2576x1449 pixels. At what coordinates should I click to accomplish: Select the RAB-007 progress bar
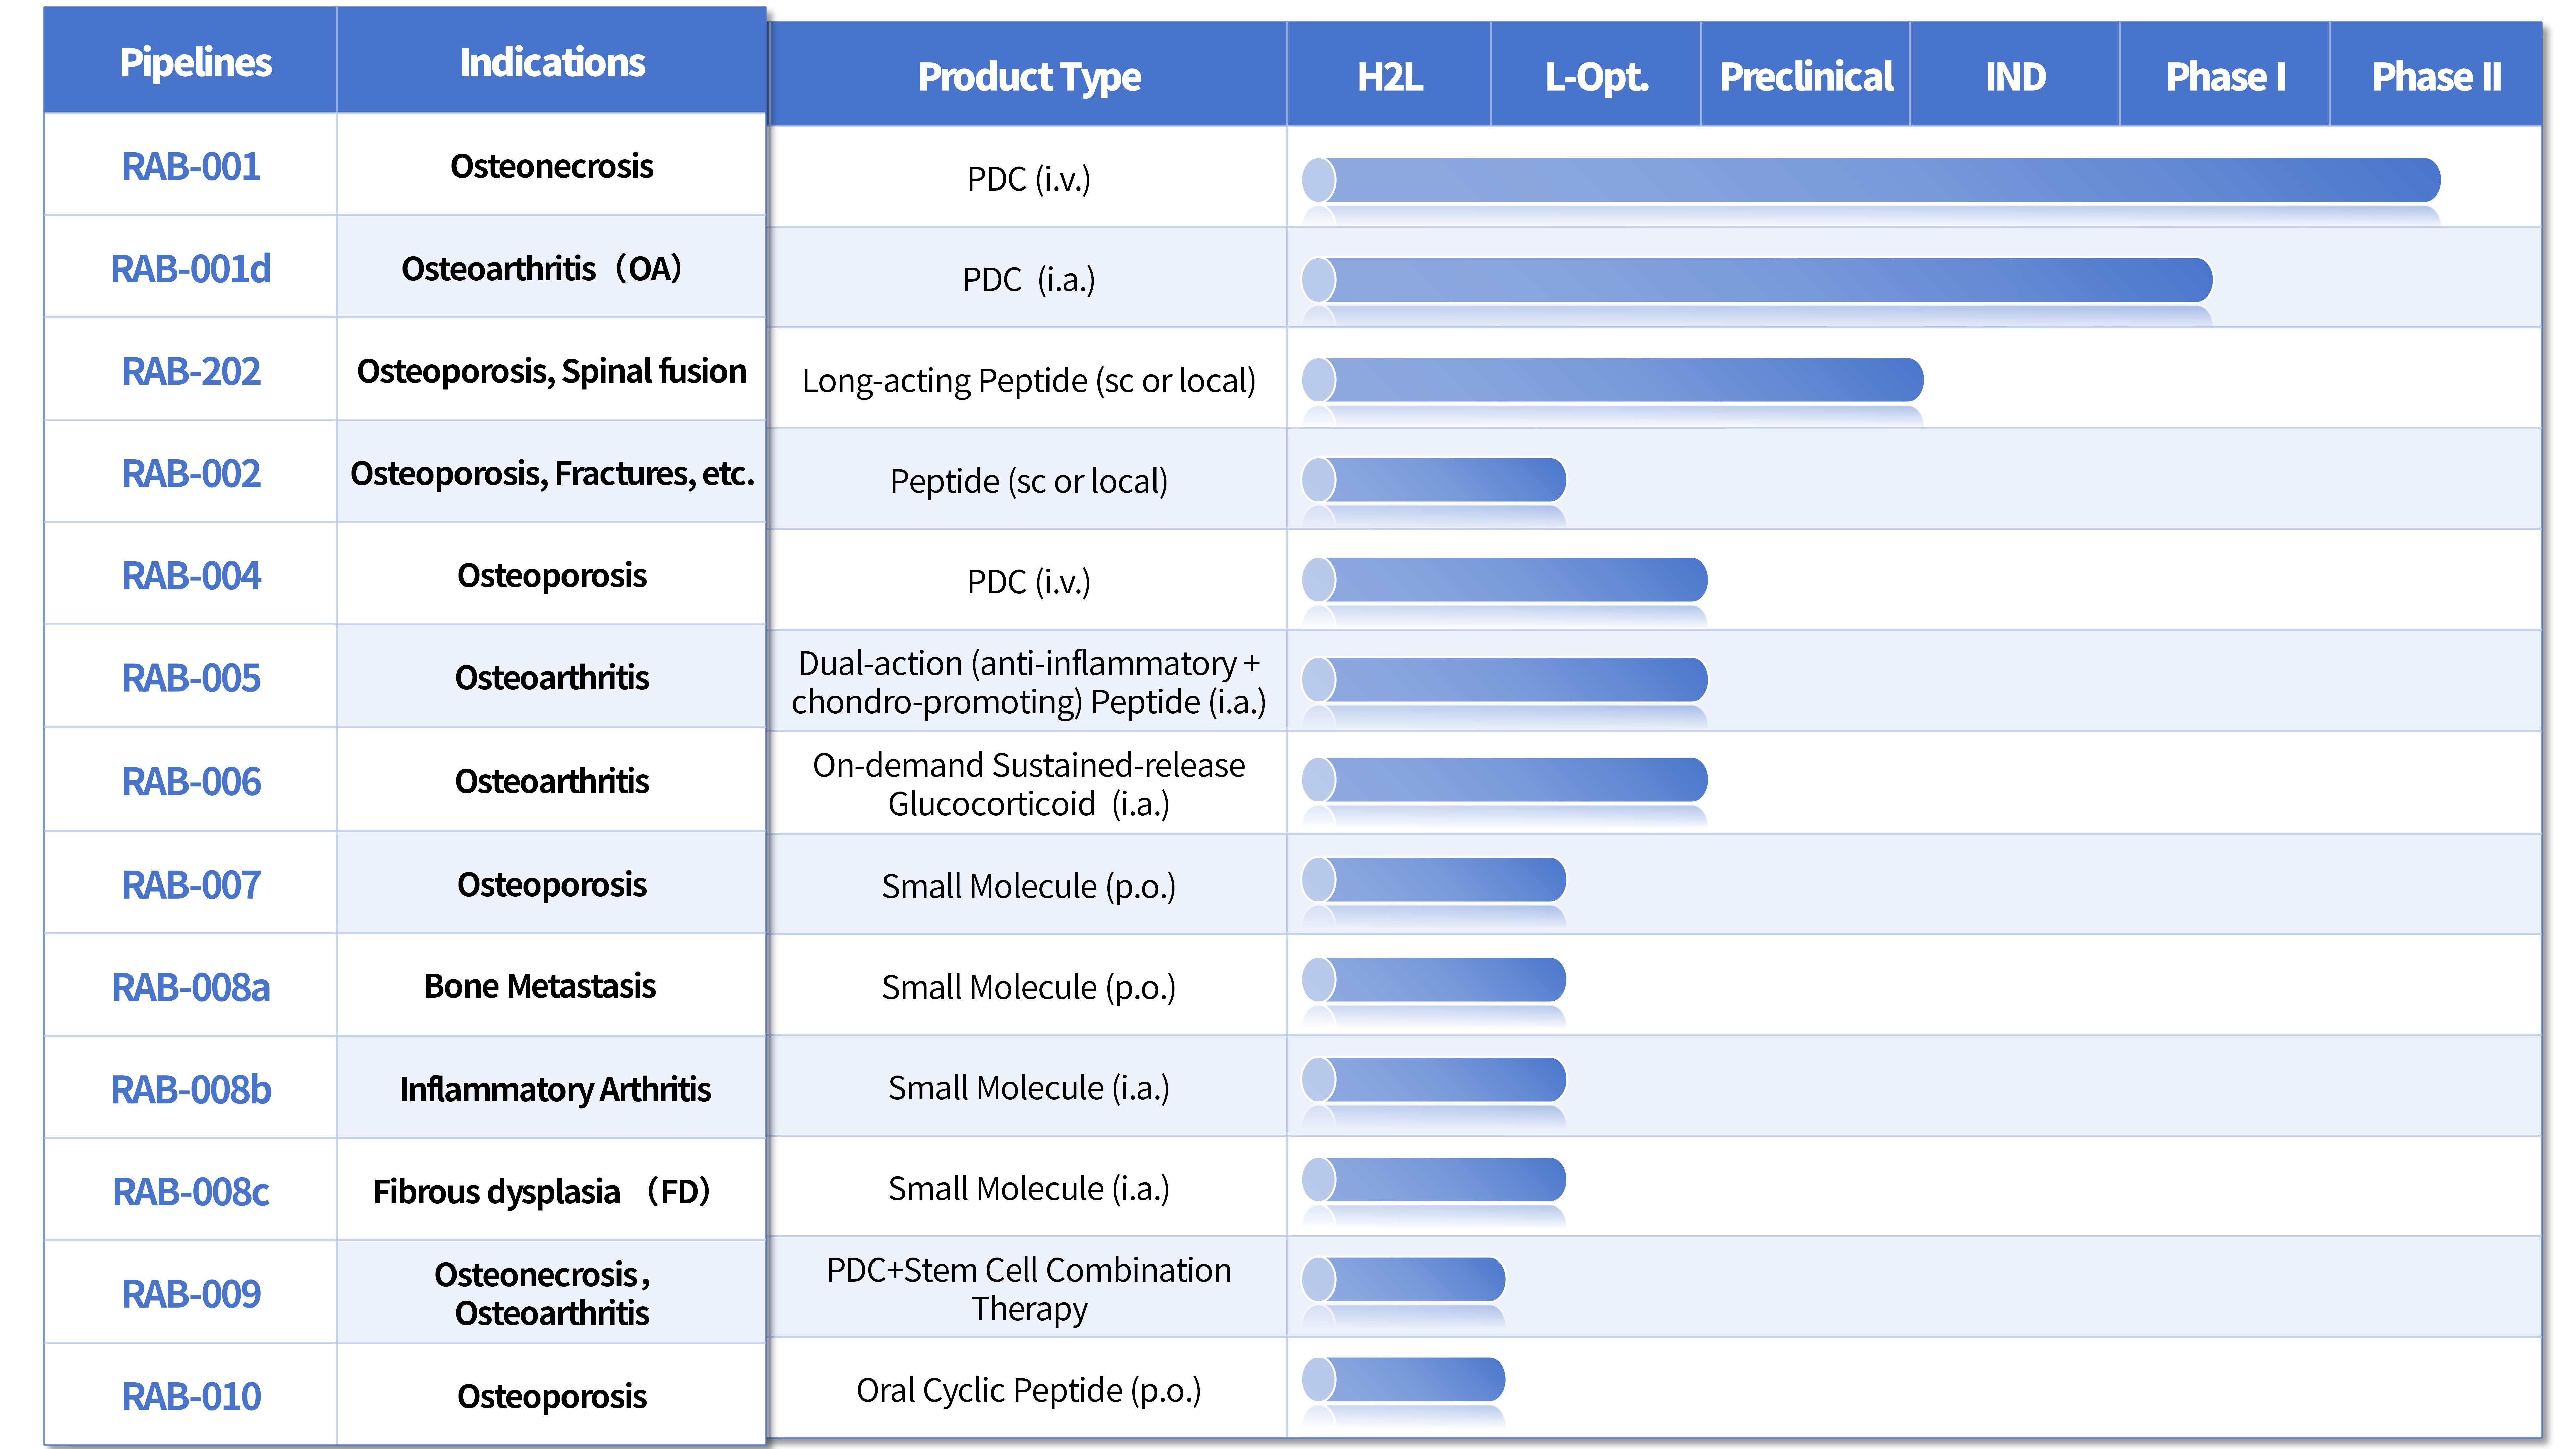[1434, 880]
